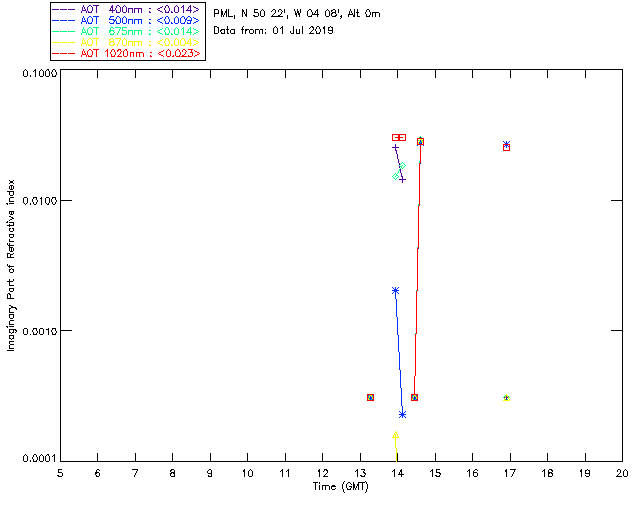Click the yellow triangle marker at 17 GMT
Image resolution: width=640 pixels, height=512 pixels.
pos(507,398)
